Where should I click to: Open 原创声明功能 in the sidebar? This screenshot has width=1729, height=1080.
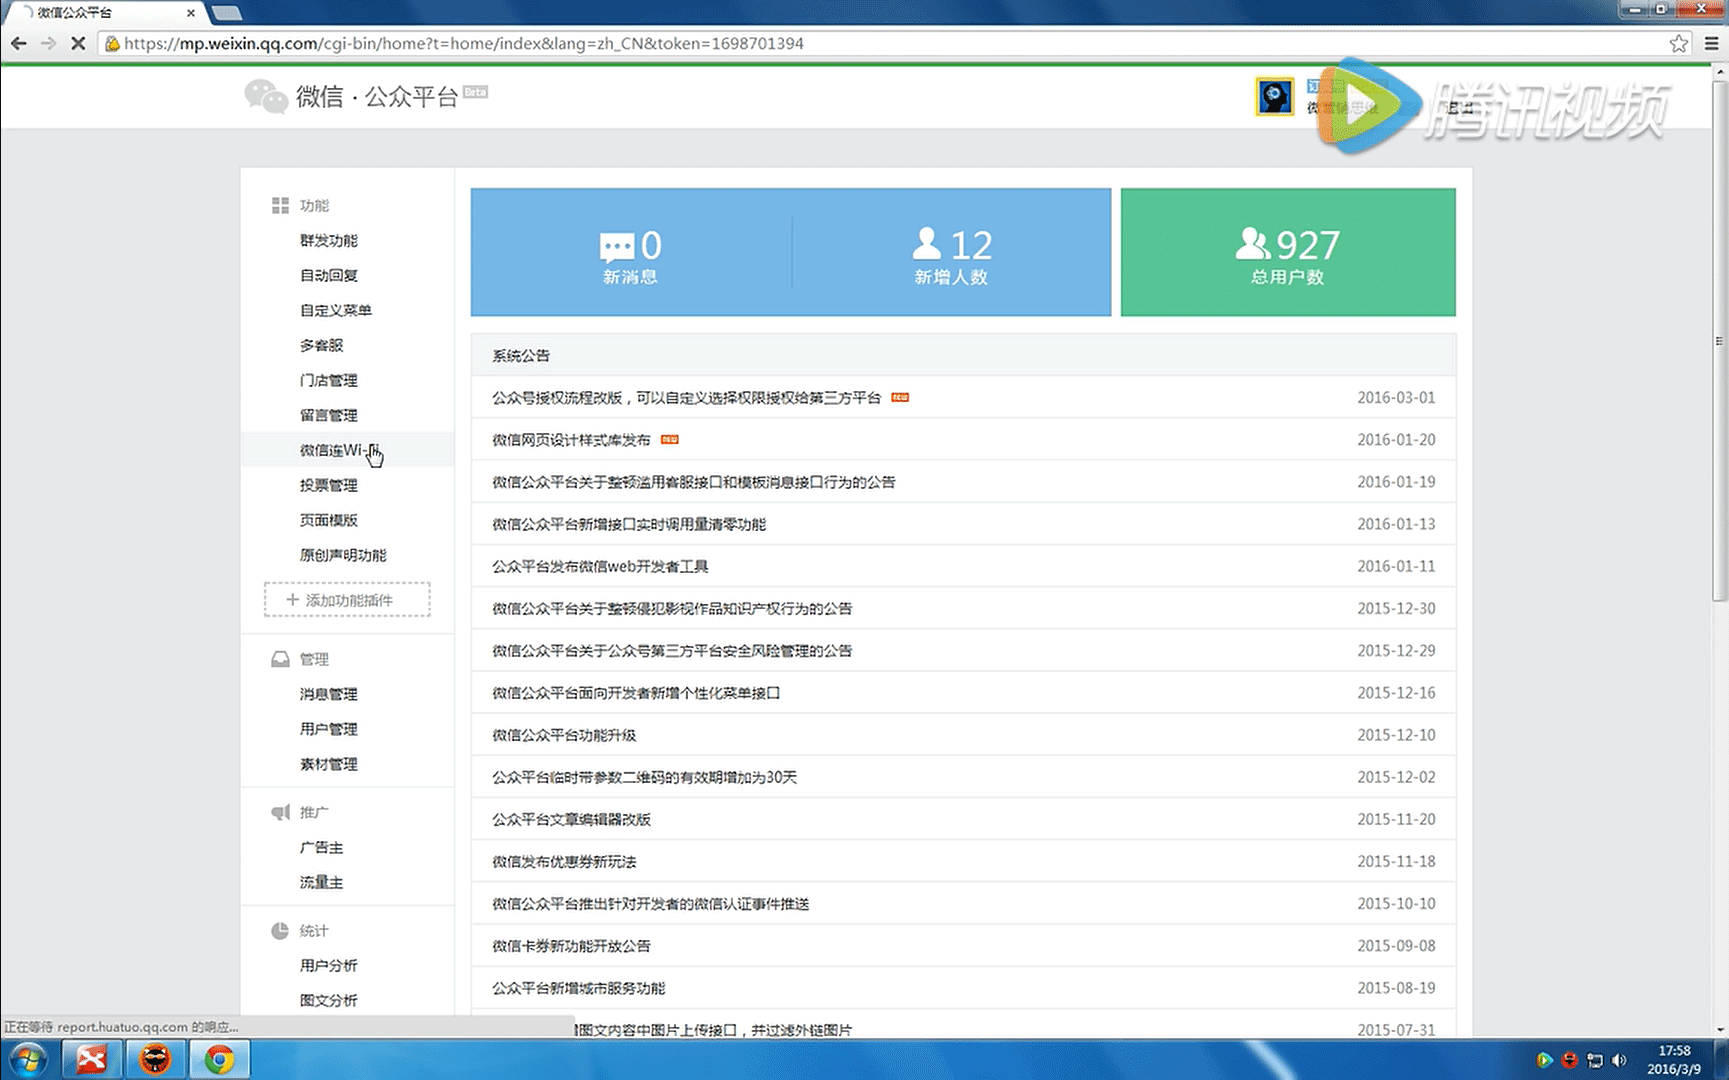tap(343, 555)
